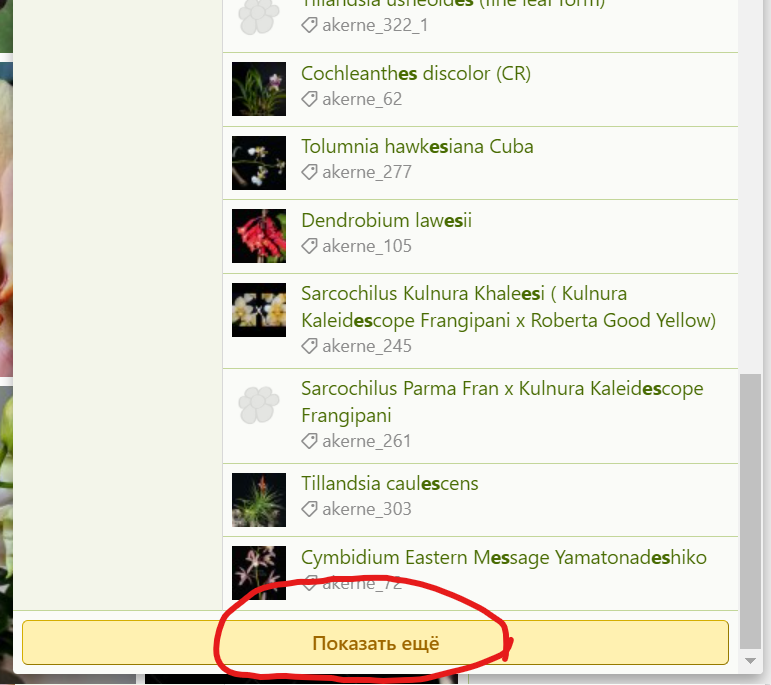Click placeholder flower icon for Sarcochilus Parma Fran

[x=259, y=405]
